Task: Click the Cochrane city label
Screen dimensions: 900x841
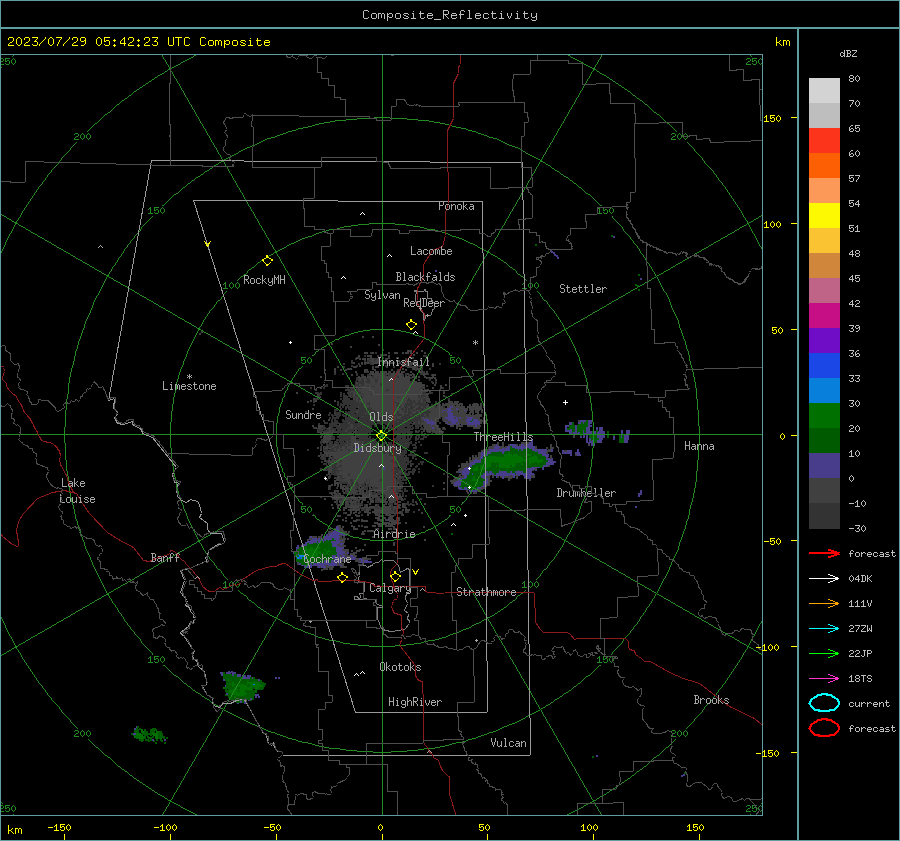Action: [x=327, y=559]
